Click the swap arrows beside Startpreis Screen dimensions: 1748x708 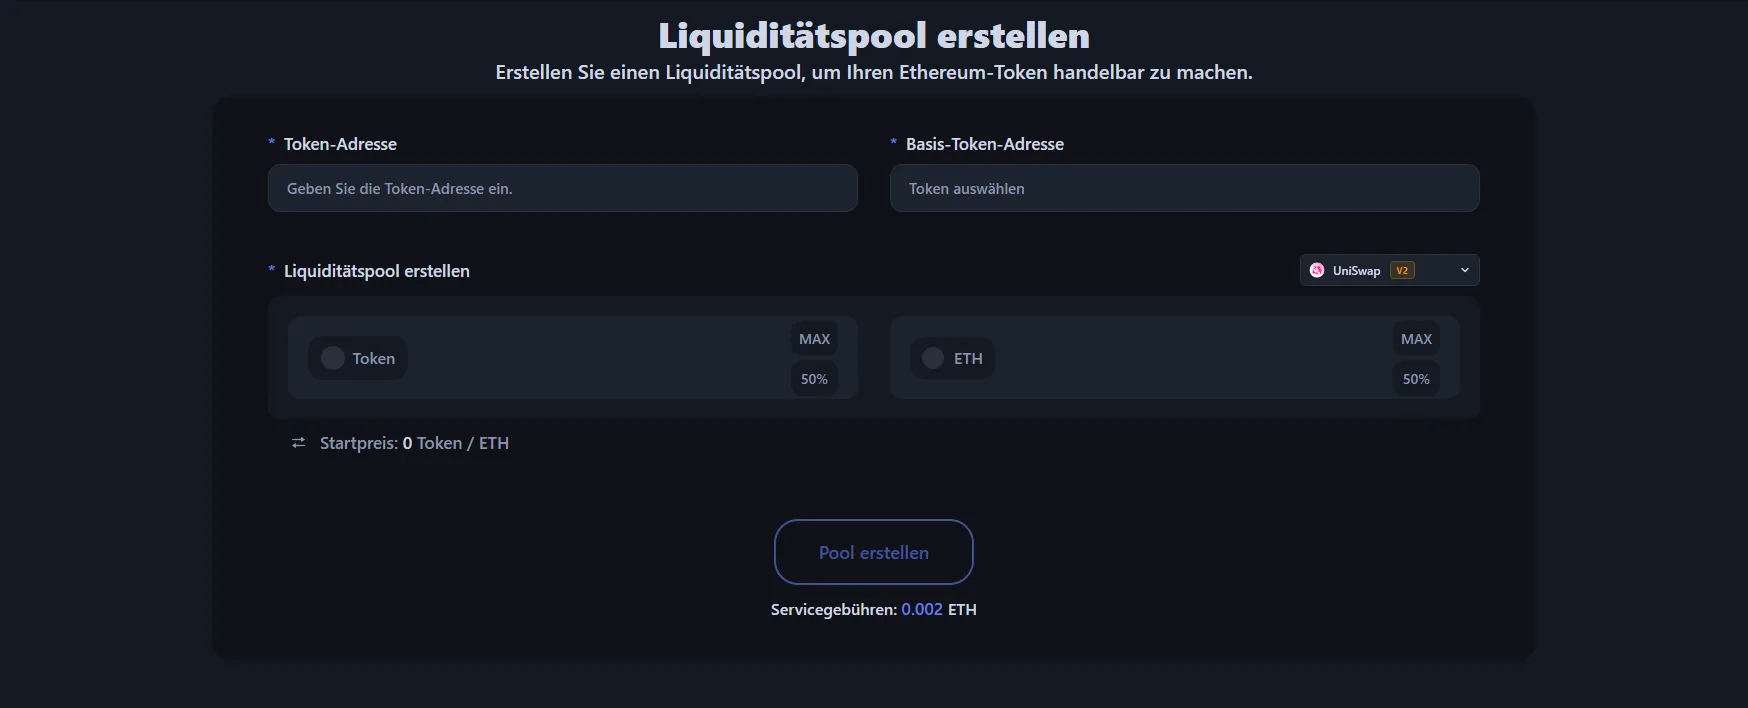point(298,442)
